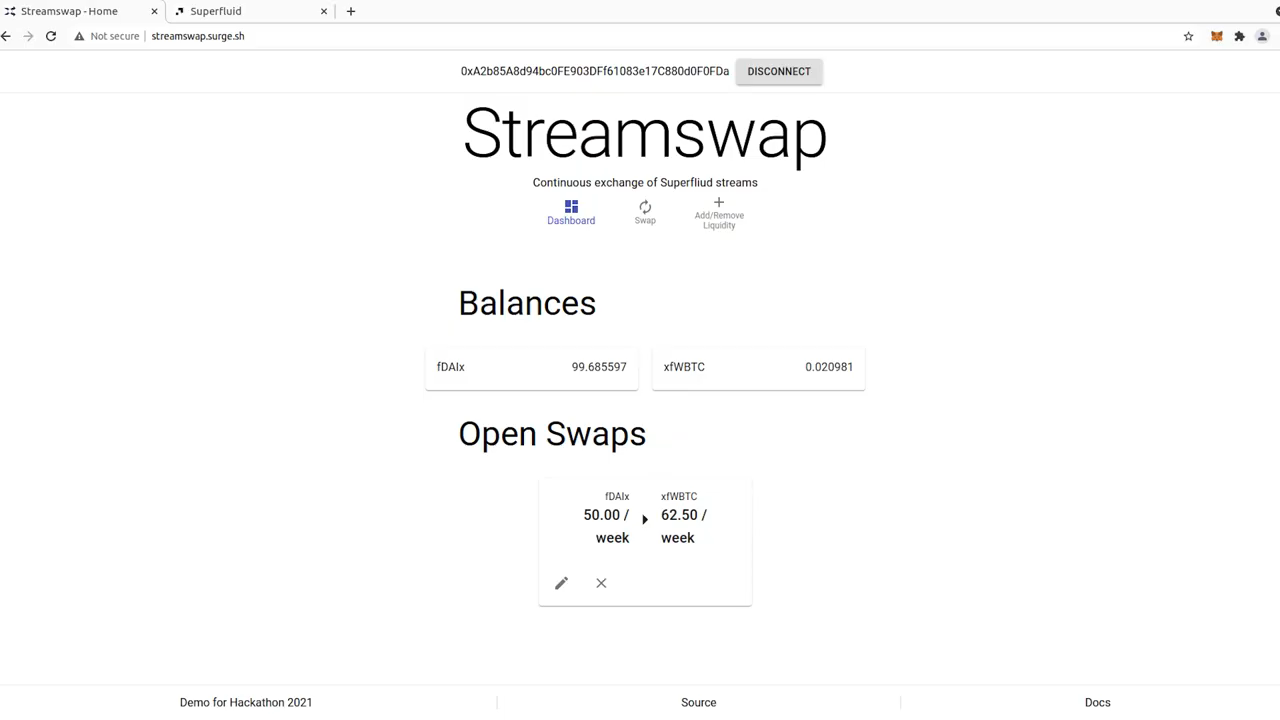Open the MetaMask fox extension
This screenshot has width=1280, height=720.
coord(1216,36)
